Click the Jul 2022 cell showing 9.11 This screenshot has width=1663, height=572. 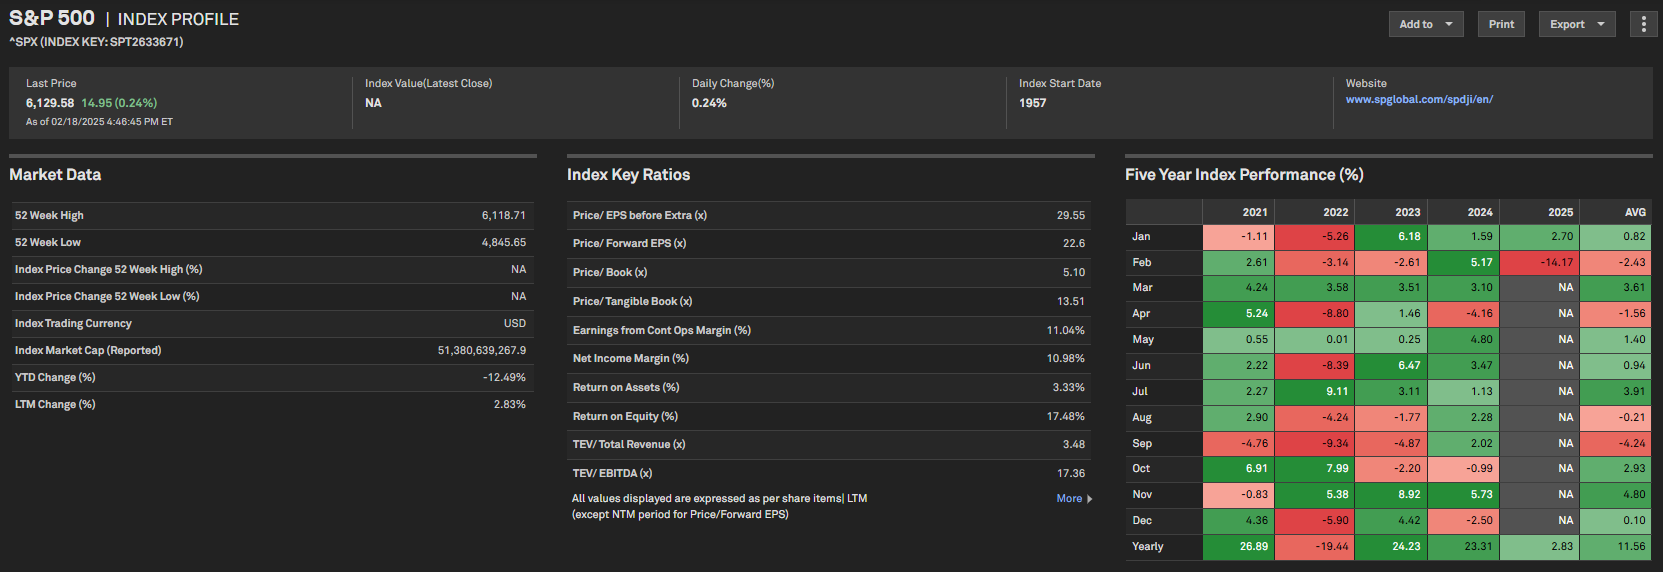point(1315,392)
